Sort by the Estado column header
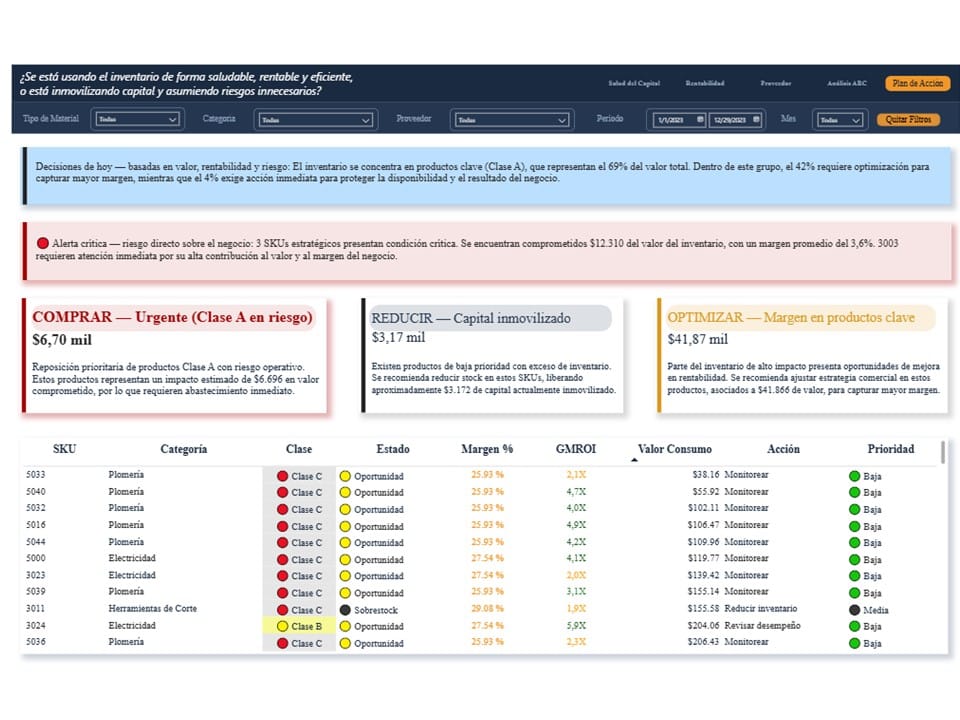The image size is (960, 720). [393, 449]
